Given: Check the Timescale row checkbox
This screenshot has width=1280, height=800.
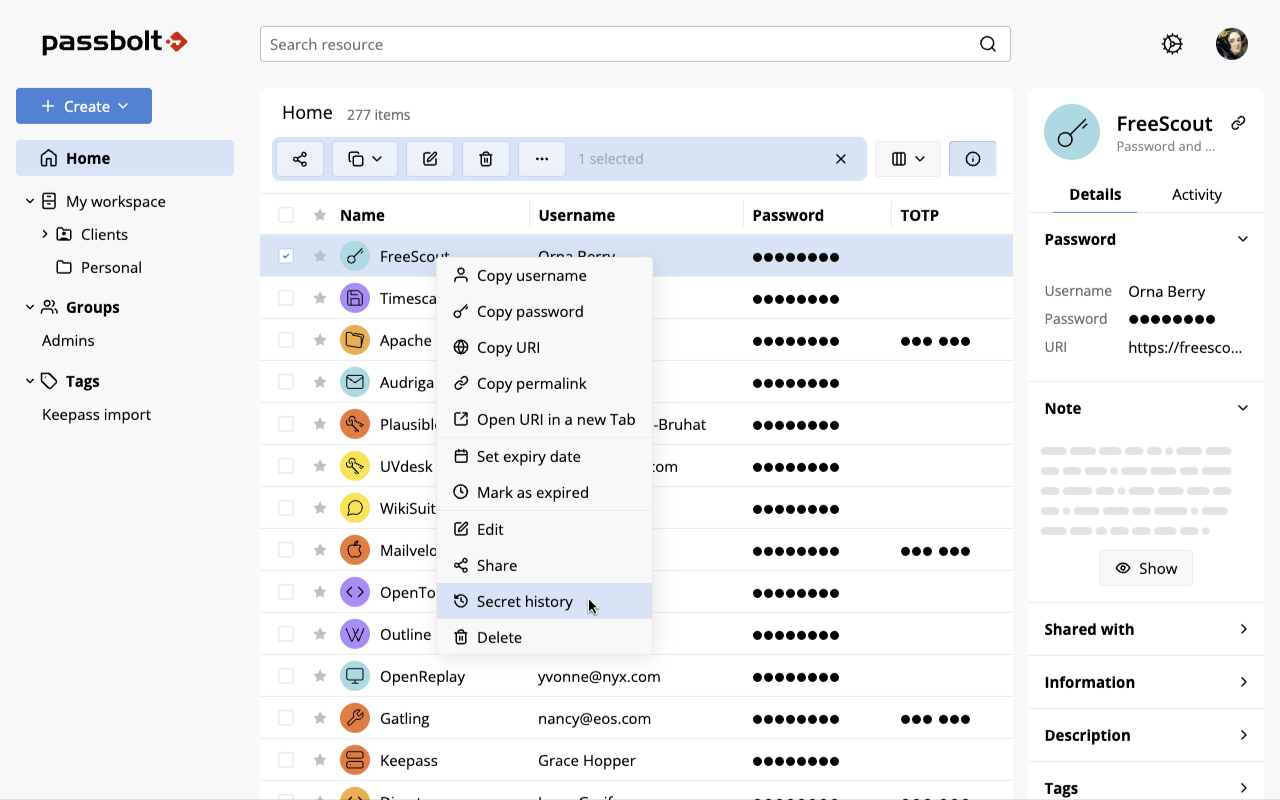Looking at the screenshot, I should coord(286,298).
